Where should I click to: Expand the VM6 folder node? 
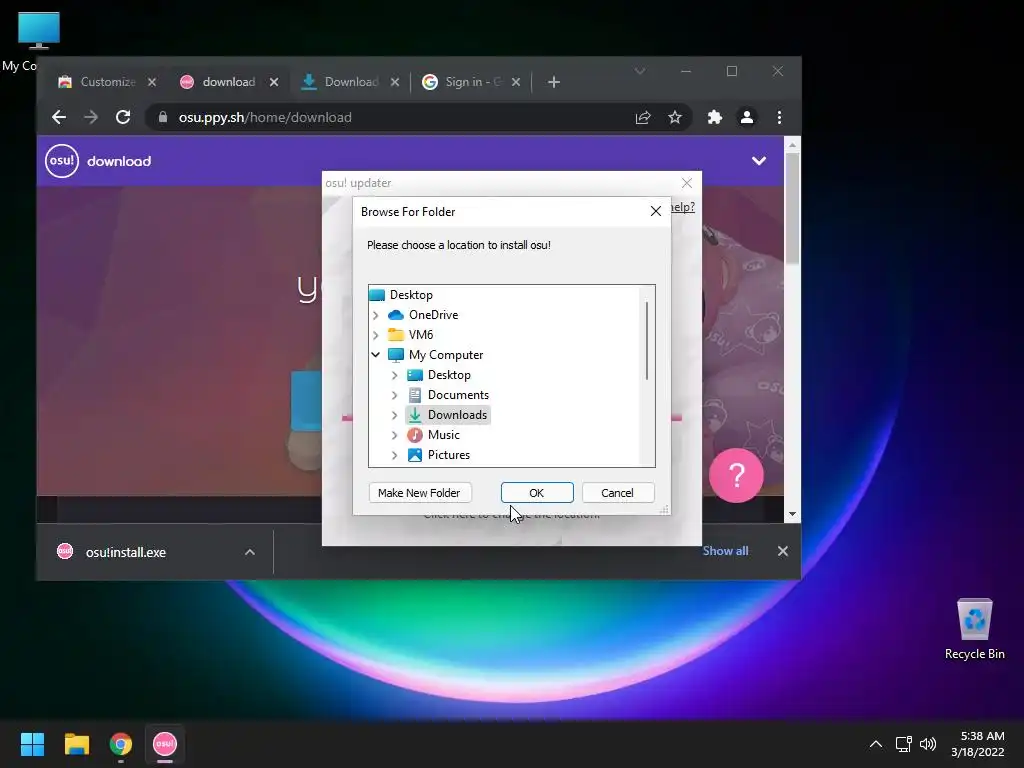(376, 335)
